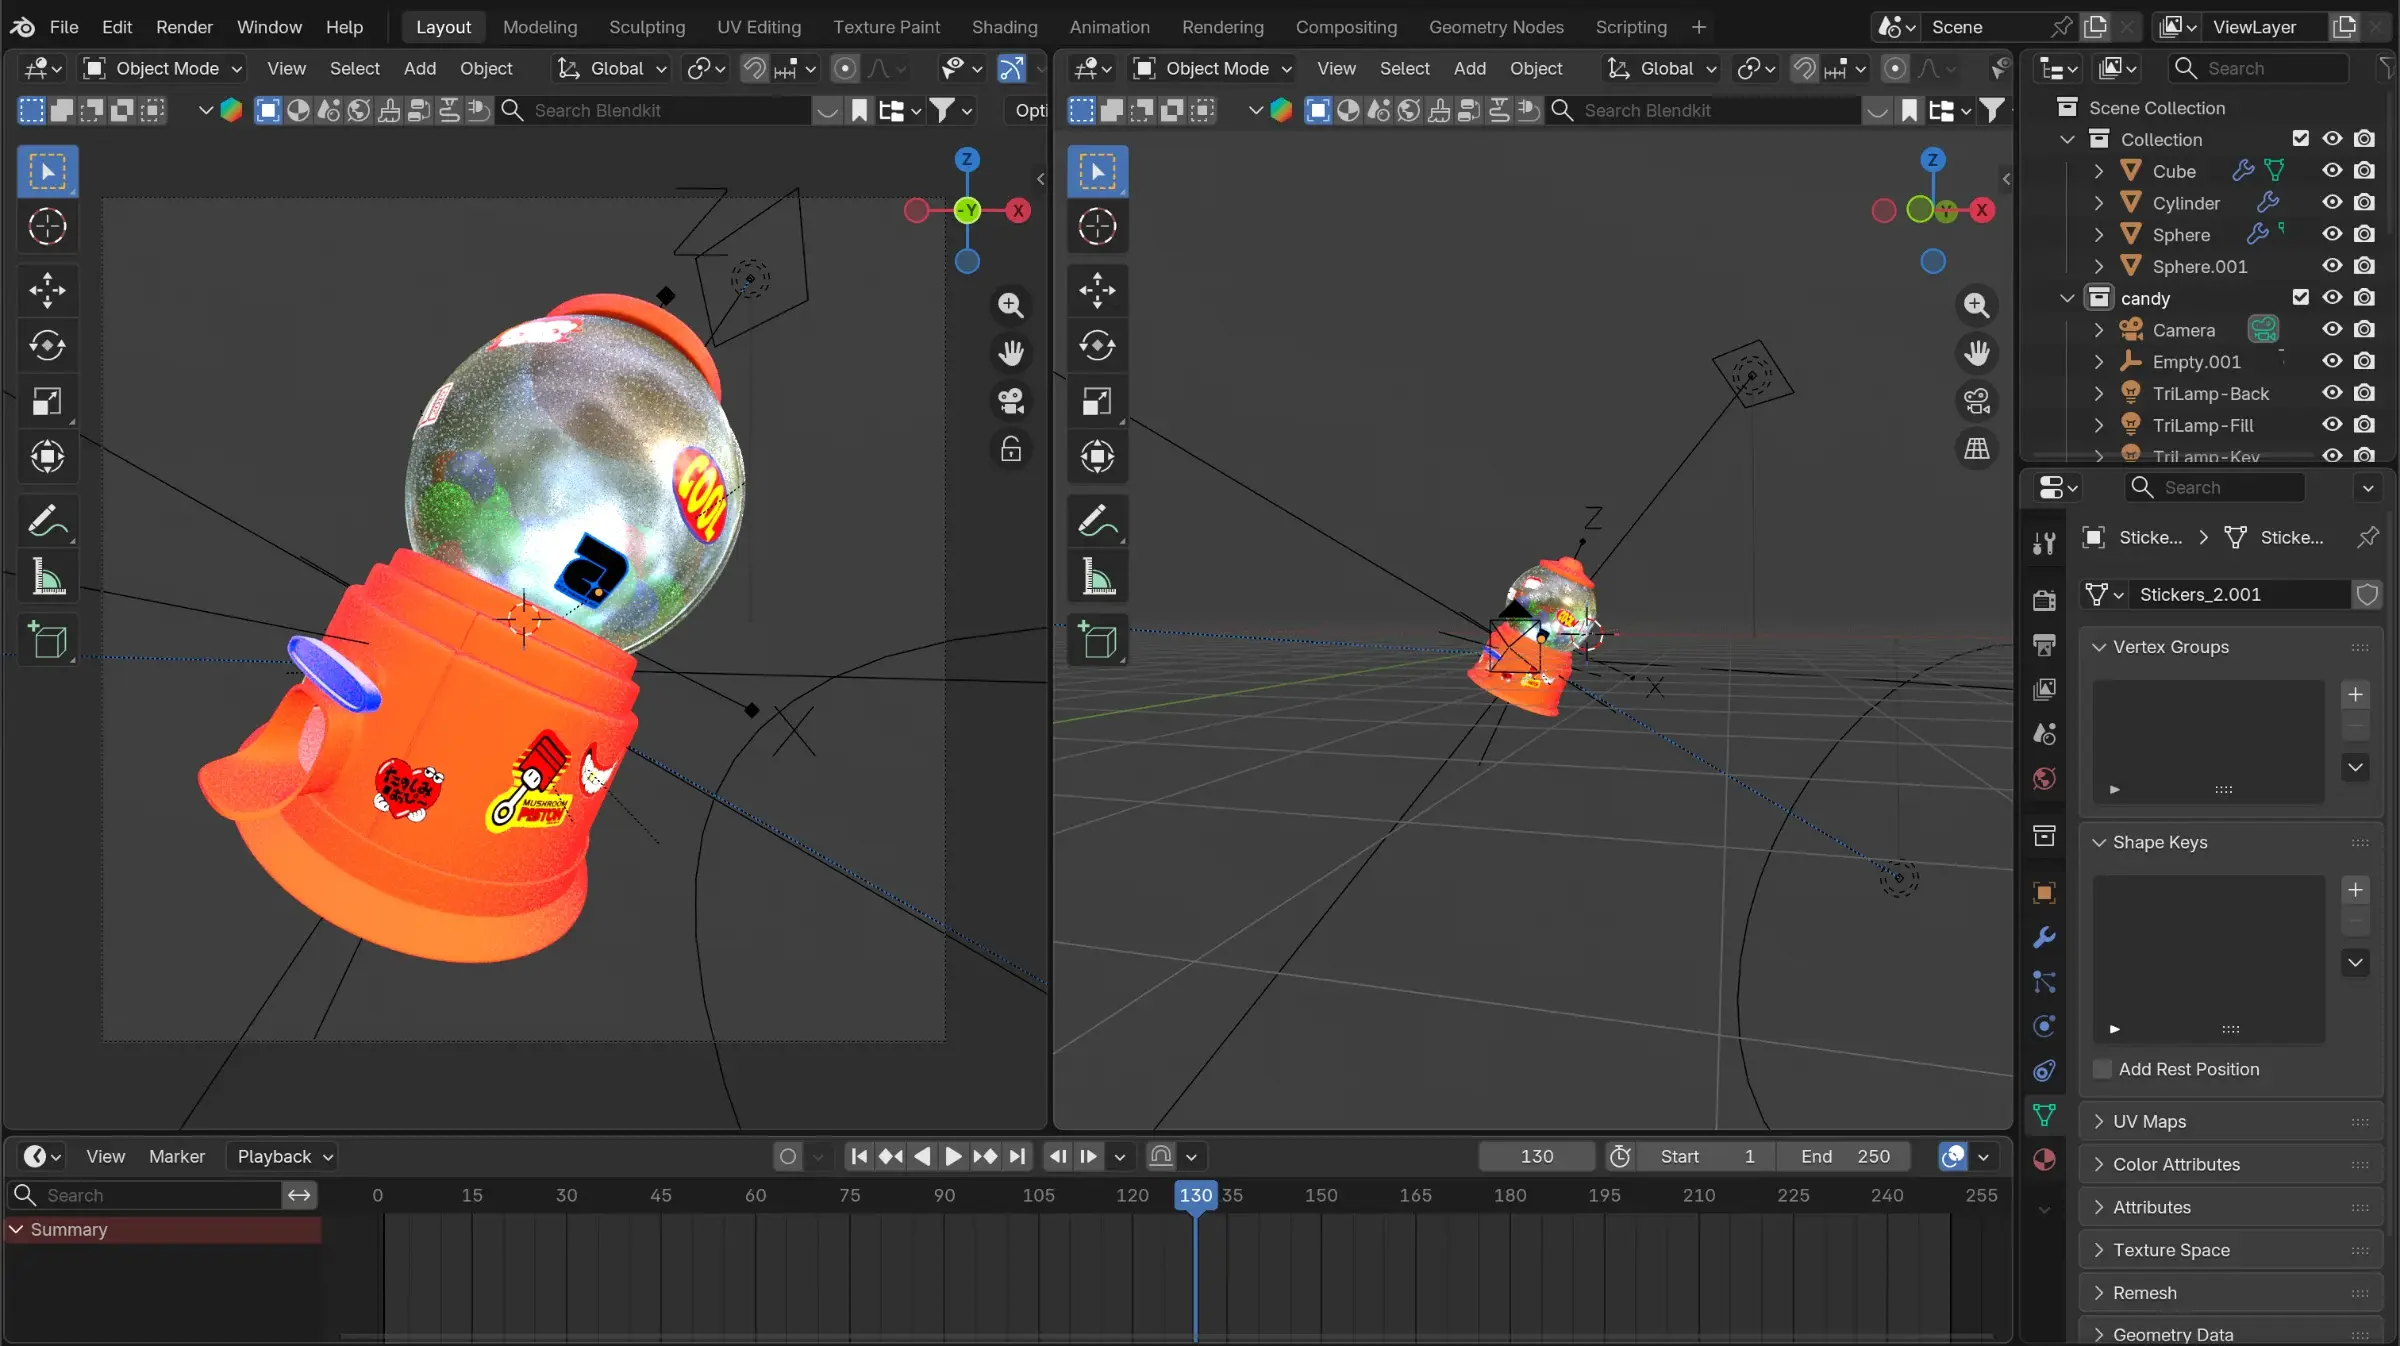Add a new shape key
2400x1346 pixels.
click(x=2355, y=889)
